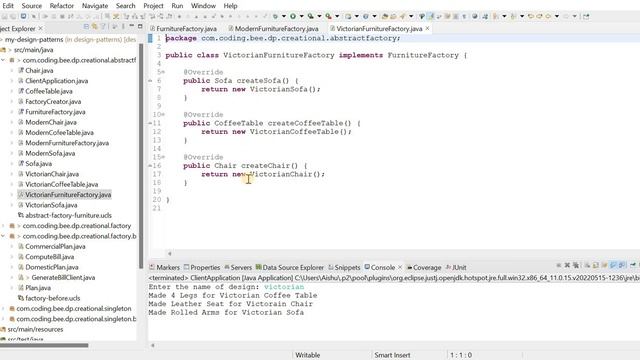Click the Next Annotation icon in the toolbar
Viewport: 640px width, 360px height.
495,16
